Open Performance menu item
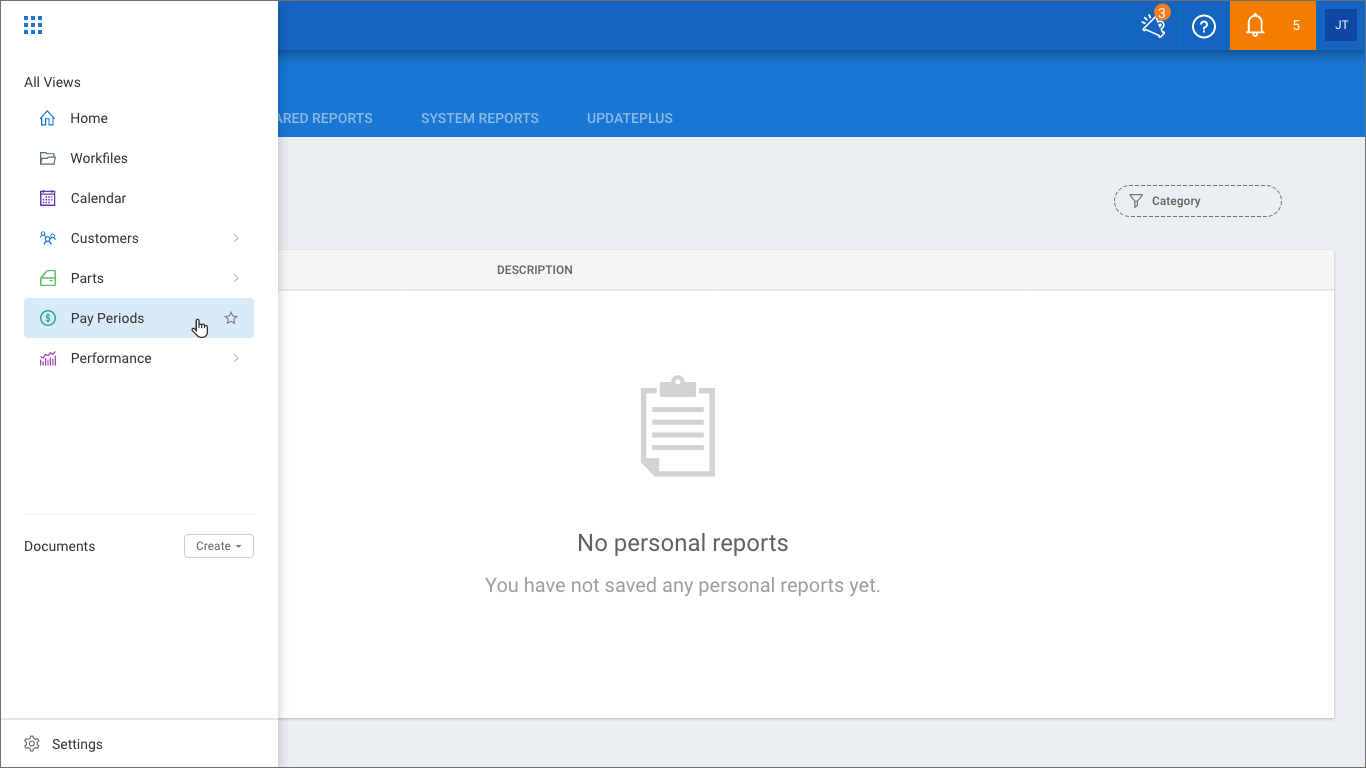The width and height of the screenshot is (1366, 768). 139,358
